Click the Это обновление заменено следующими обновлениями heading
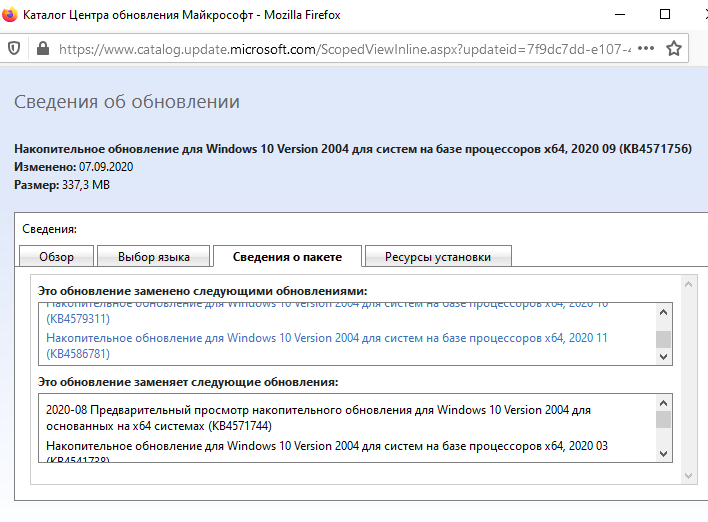Viewport: 708px width, 522px height. [x=203, y=291]
